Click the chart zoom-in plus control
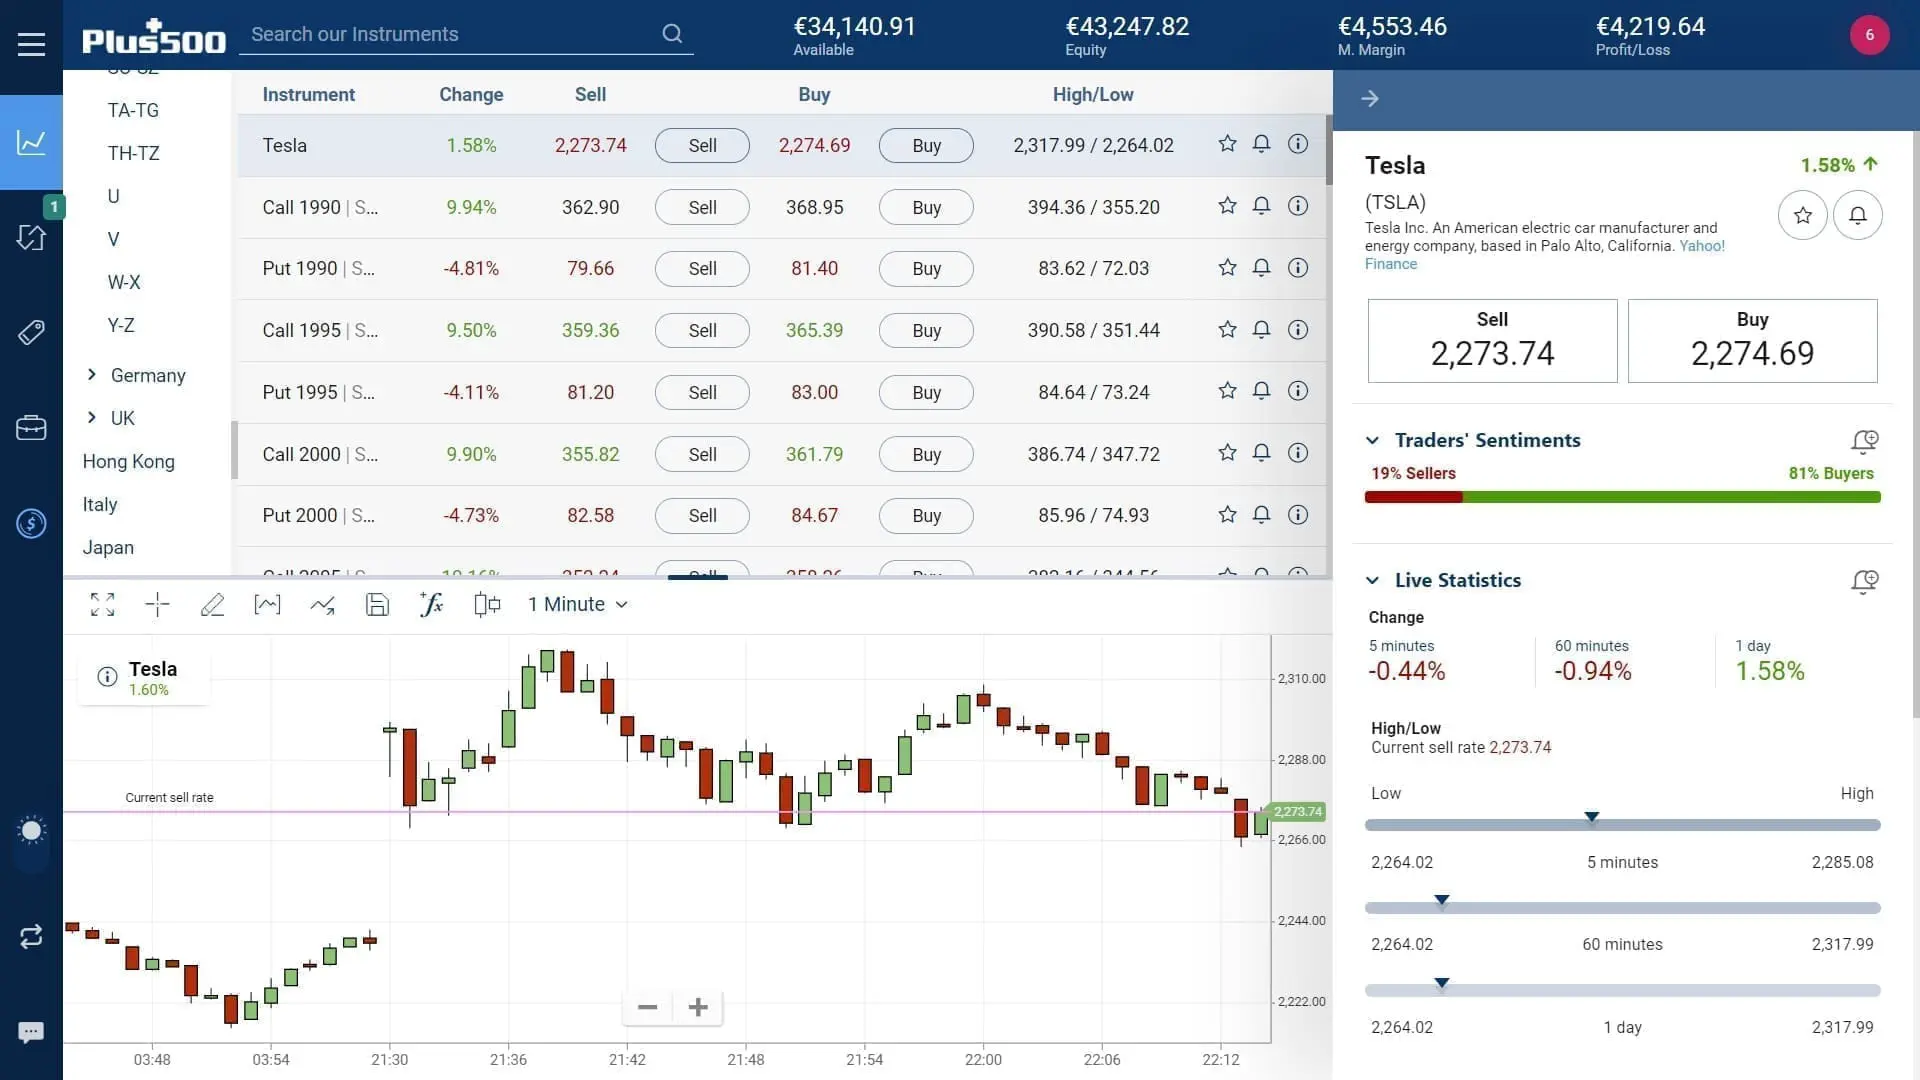 pyautogui.click(x=697, y=1007)
